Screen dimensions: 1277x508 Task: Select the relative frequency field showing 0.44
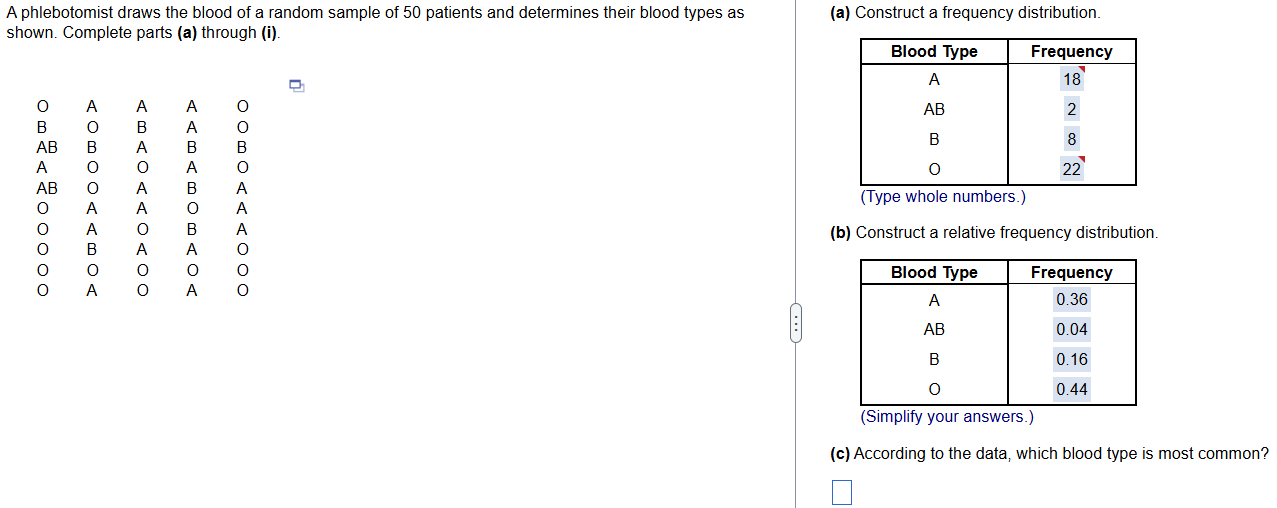(1071, 390)
